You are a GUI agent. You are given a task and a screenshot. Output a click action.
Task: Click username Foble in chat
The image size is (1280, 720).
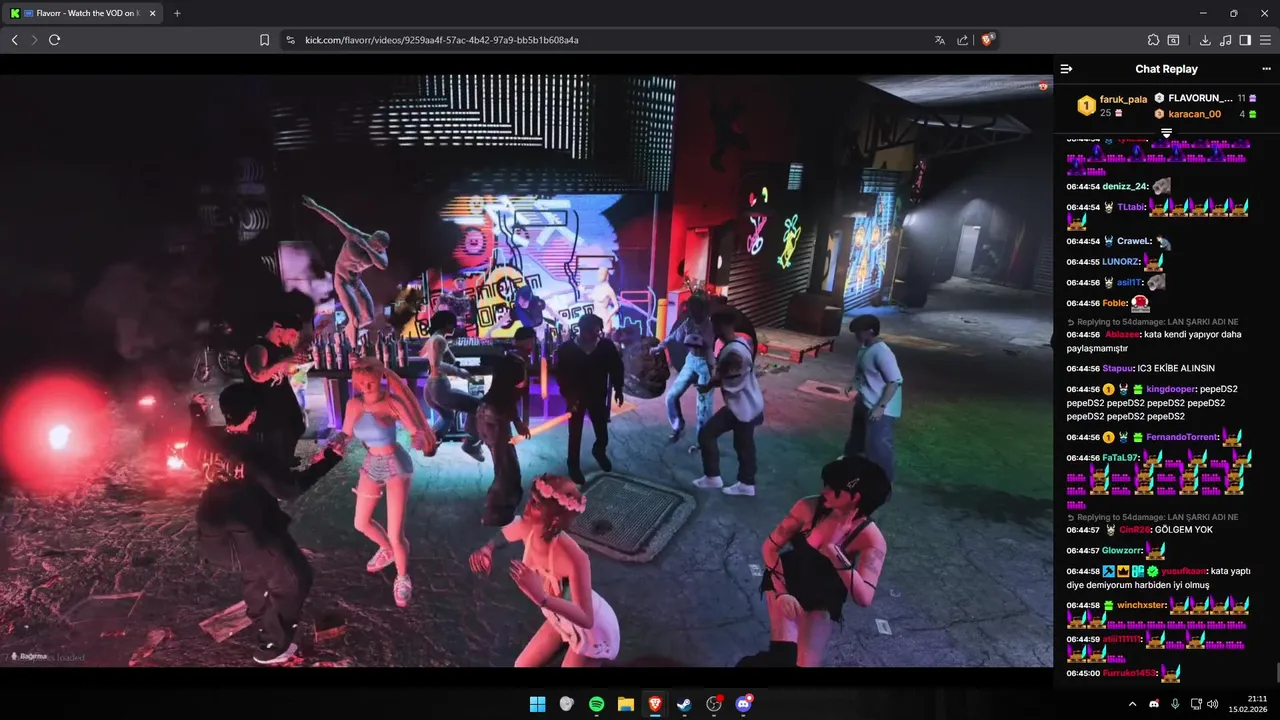pos(1115,303)
